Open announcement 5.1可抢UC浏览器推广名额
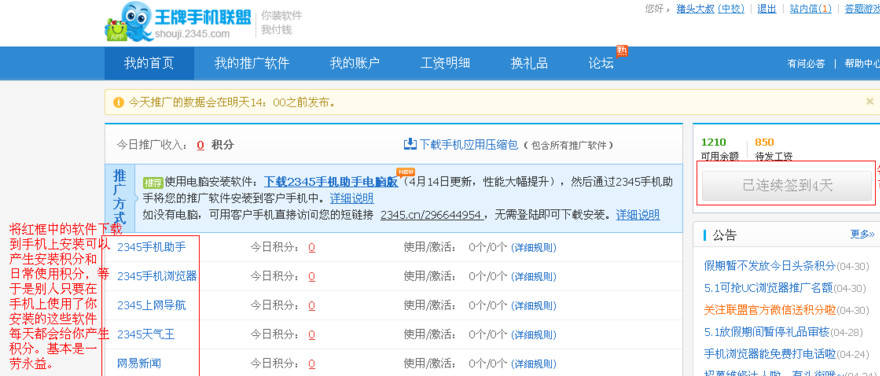 pyautogui.click(x=769, y=288)
